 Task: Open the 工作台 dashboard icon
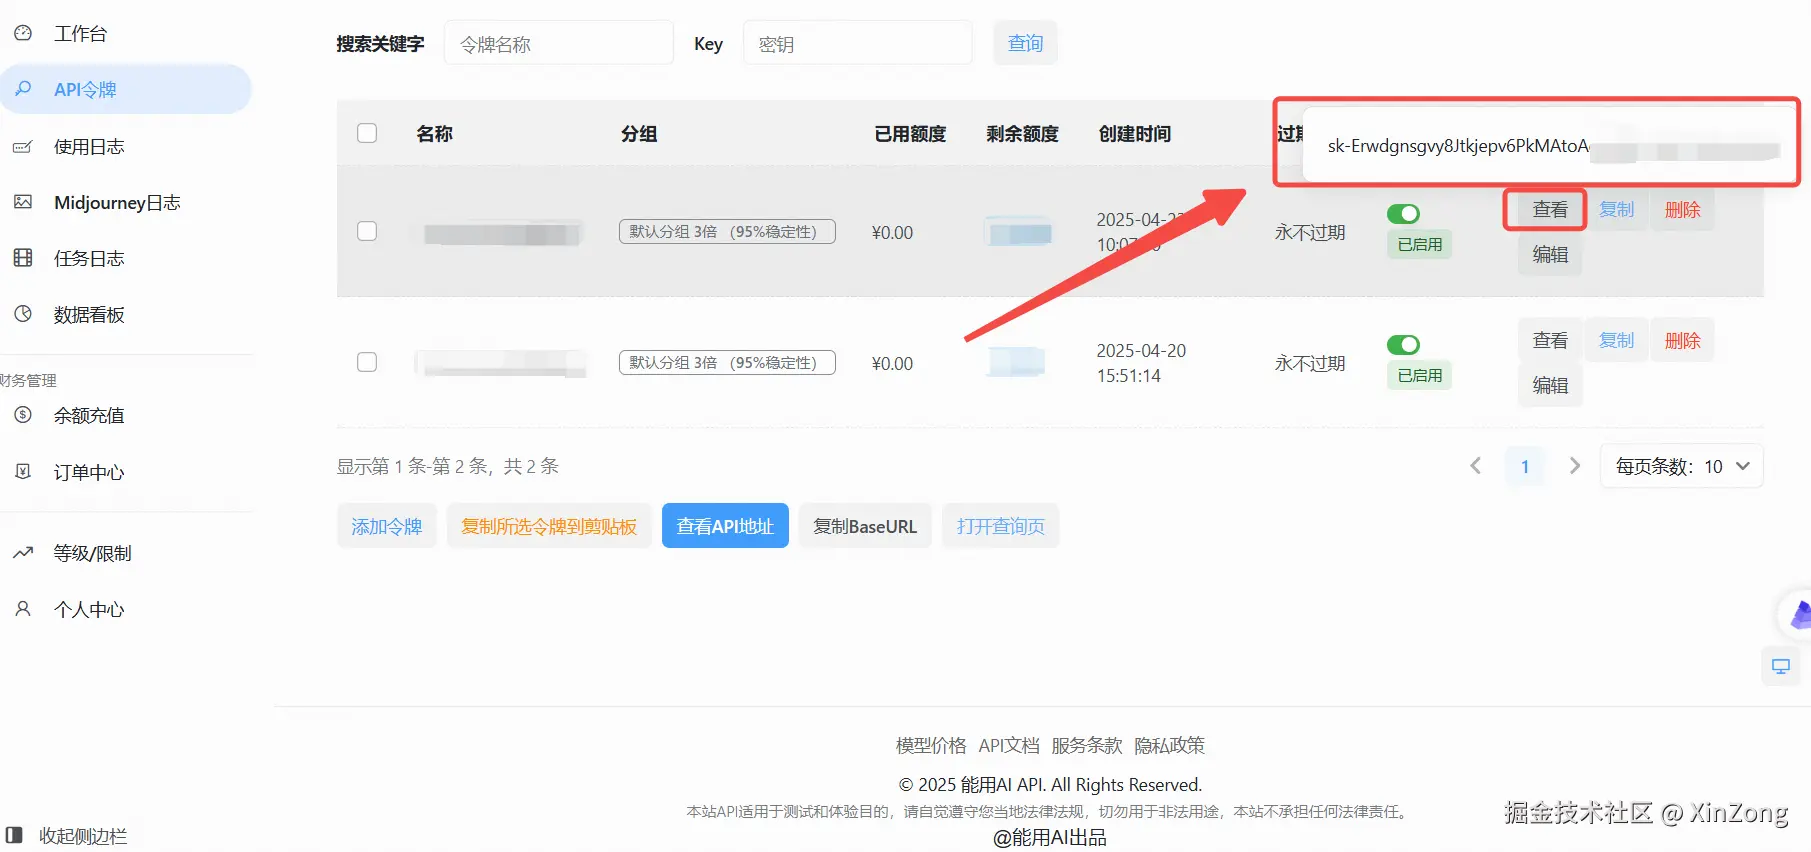23,33
